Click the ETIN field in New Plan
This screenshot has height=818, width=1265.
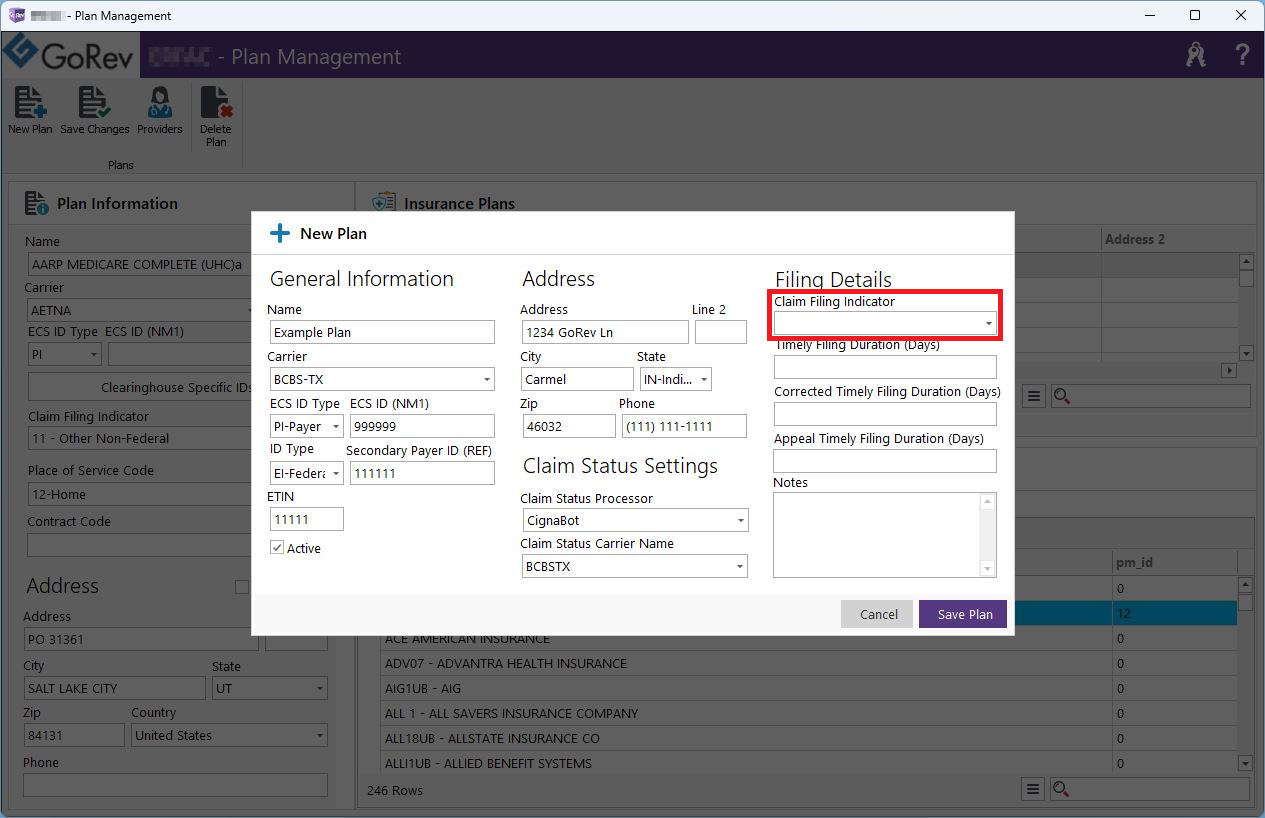[x=307, y=519]
